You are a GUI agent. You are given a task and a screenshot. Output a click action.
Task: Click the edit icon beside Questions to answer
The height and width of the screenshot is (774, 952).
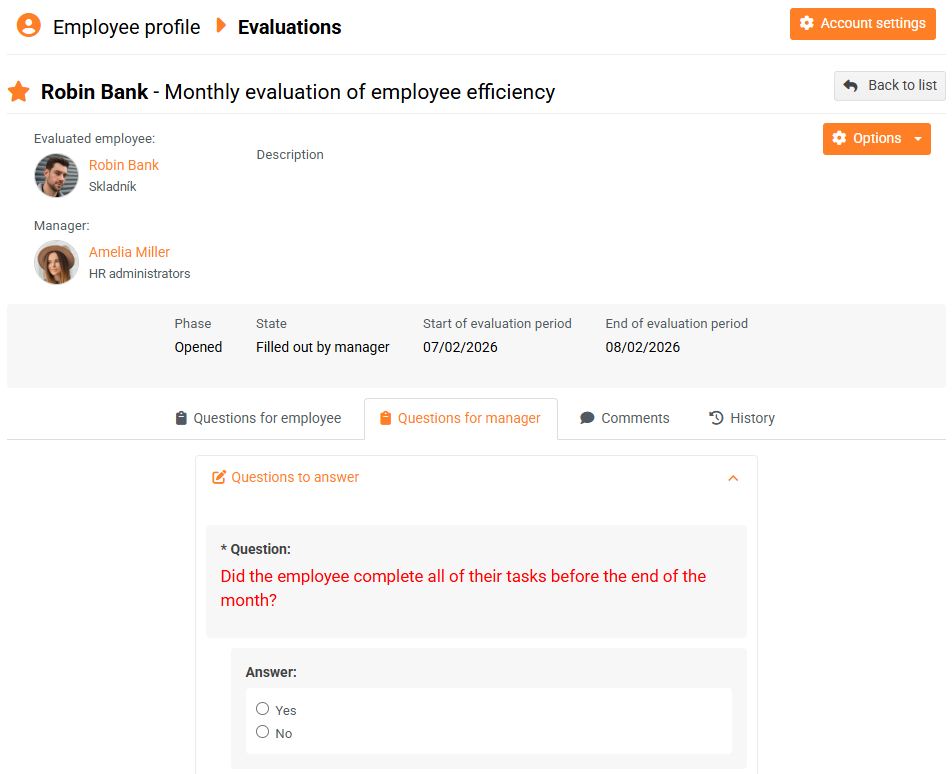[x=219, y=478]
